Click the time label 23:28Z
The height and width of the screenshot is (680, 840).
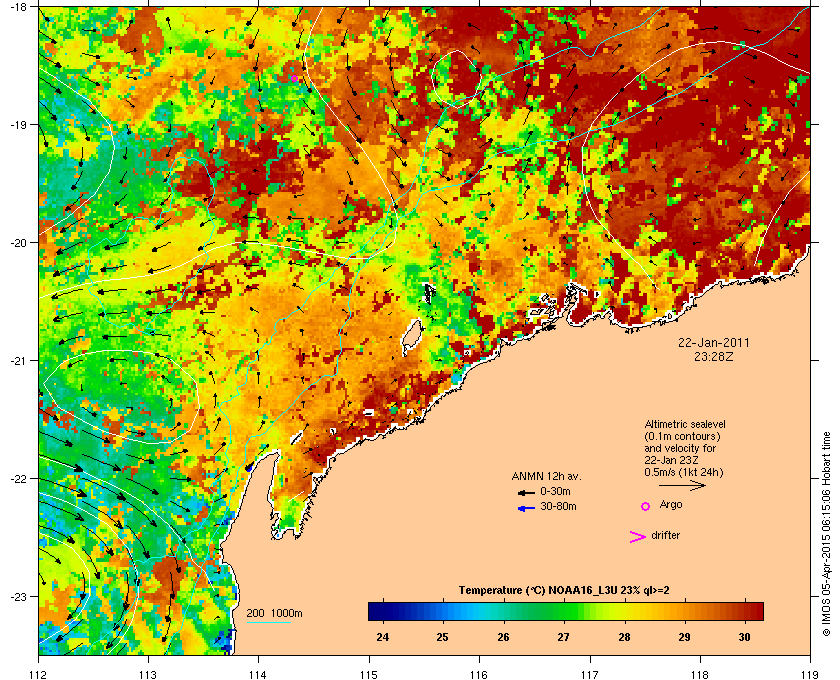point(714,356)
